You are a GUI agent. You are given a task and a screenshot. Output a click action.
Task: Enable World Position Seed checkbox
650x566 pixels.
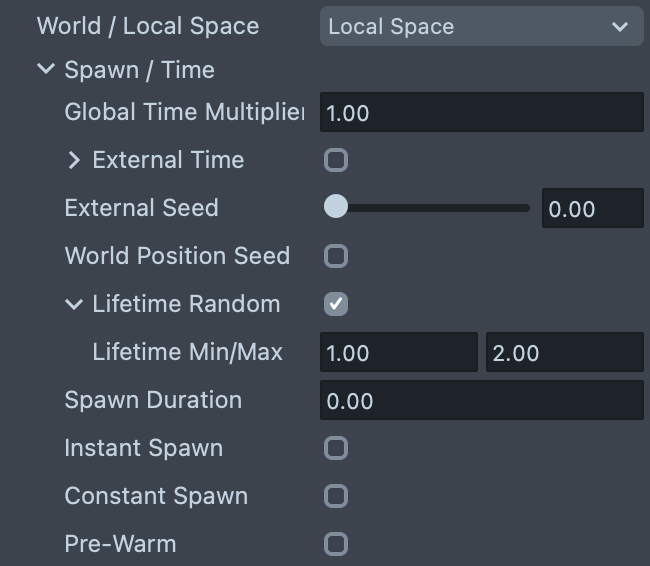click(336, 256)
